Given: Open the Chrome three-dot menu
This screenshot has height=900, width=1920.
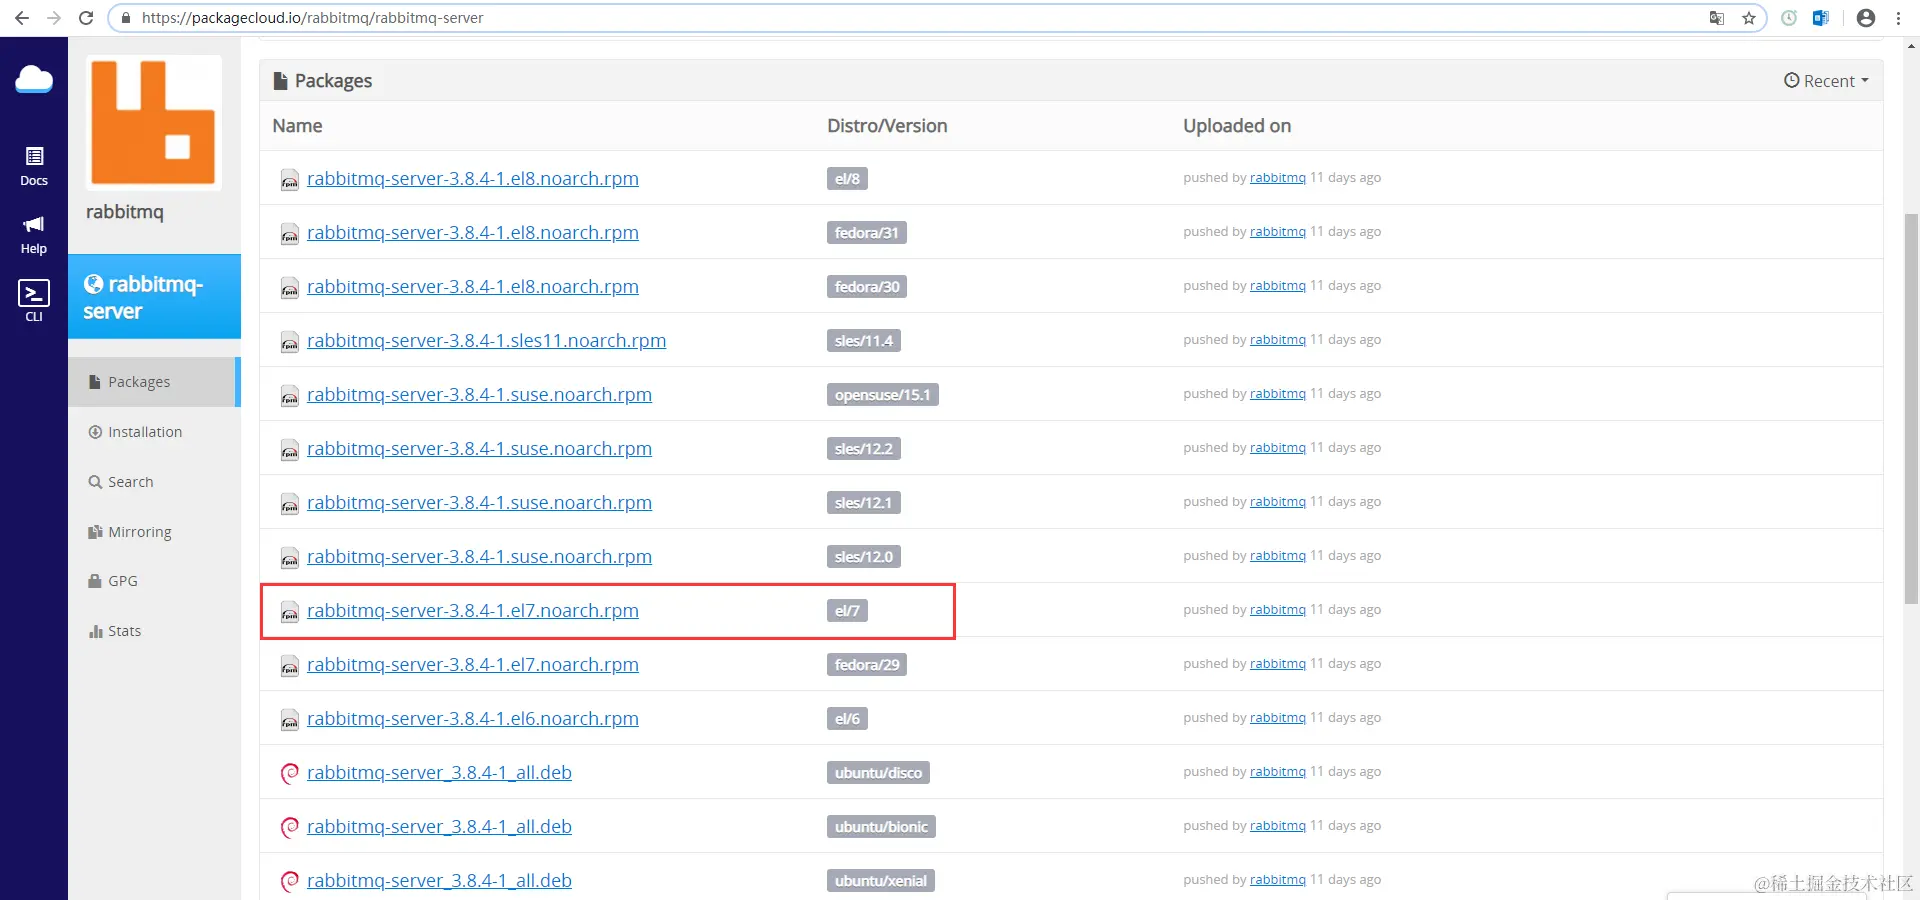Looking at the screenshot, I should click(1898, 18).
